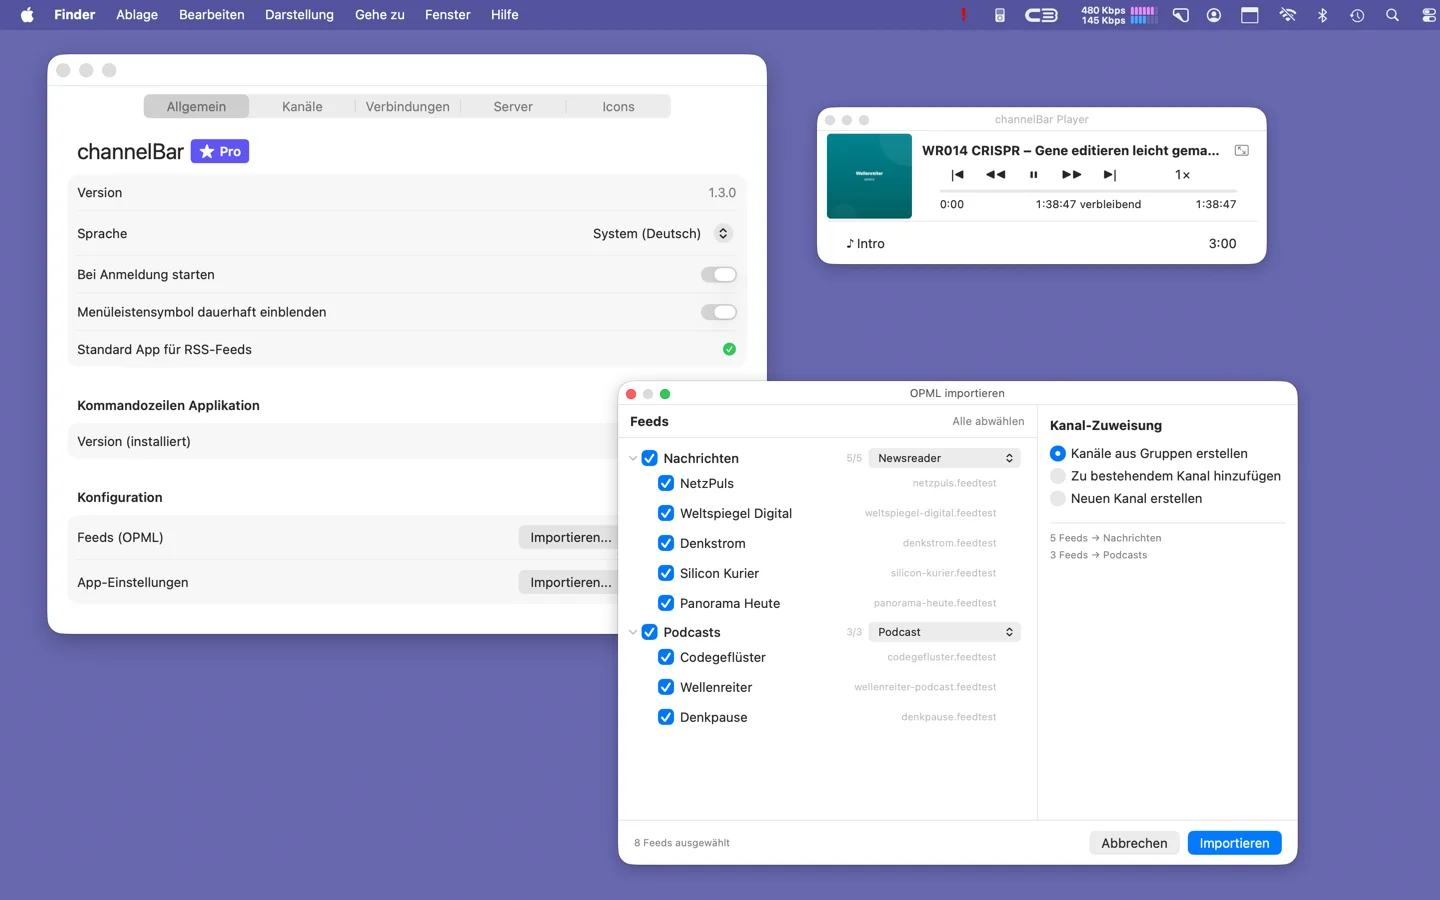Click the playback progress bar
Image resolution: width=1440 pixels, height=900 pixels.
click(1088, 190)
